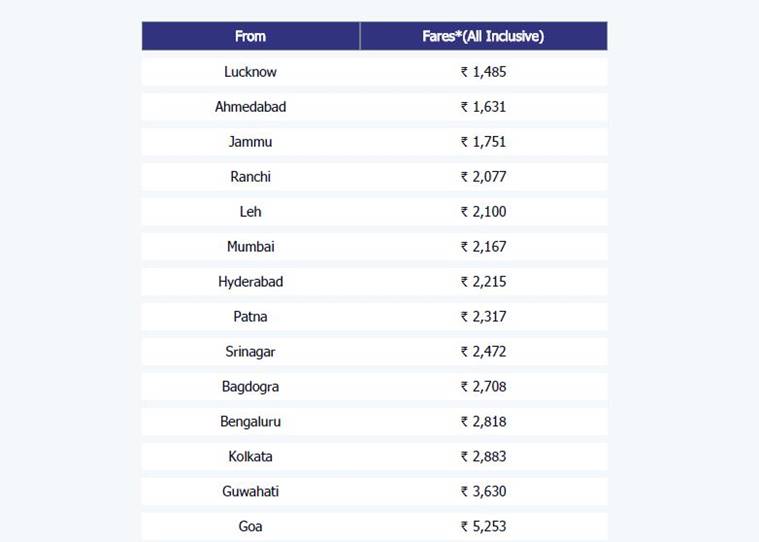Click the Leh city cell

(250, 212)
